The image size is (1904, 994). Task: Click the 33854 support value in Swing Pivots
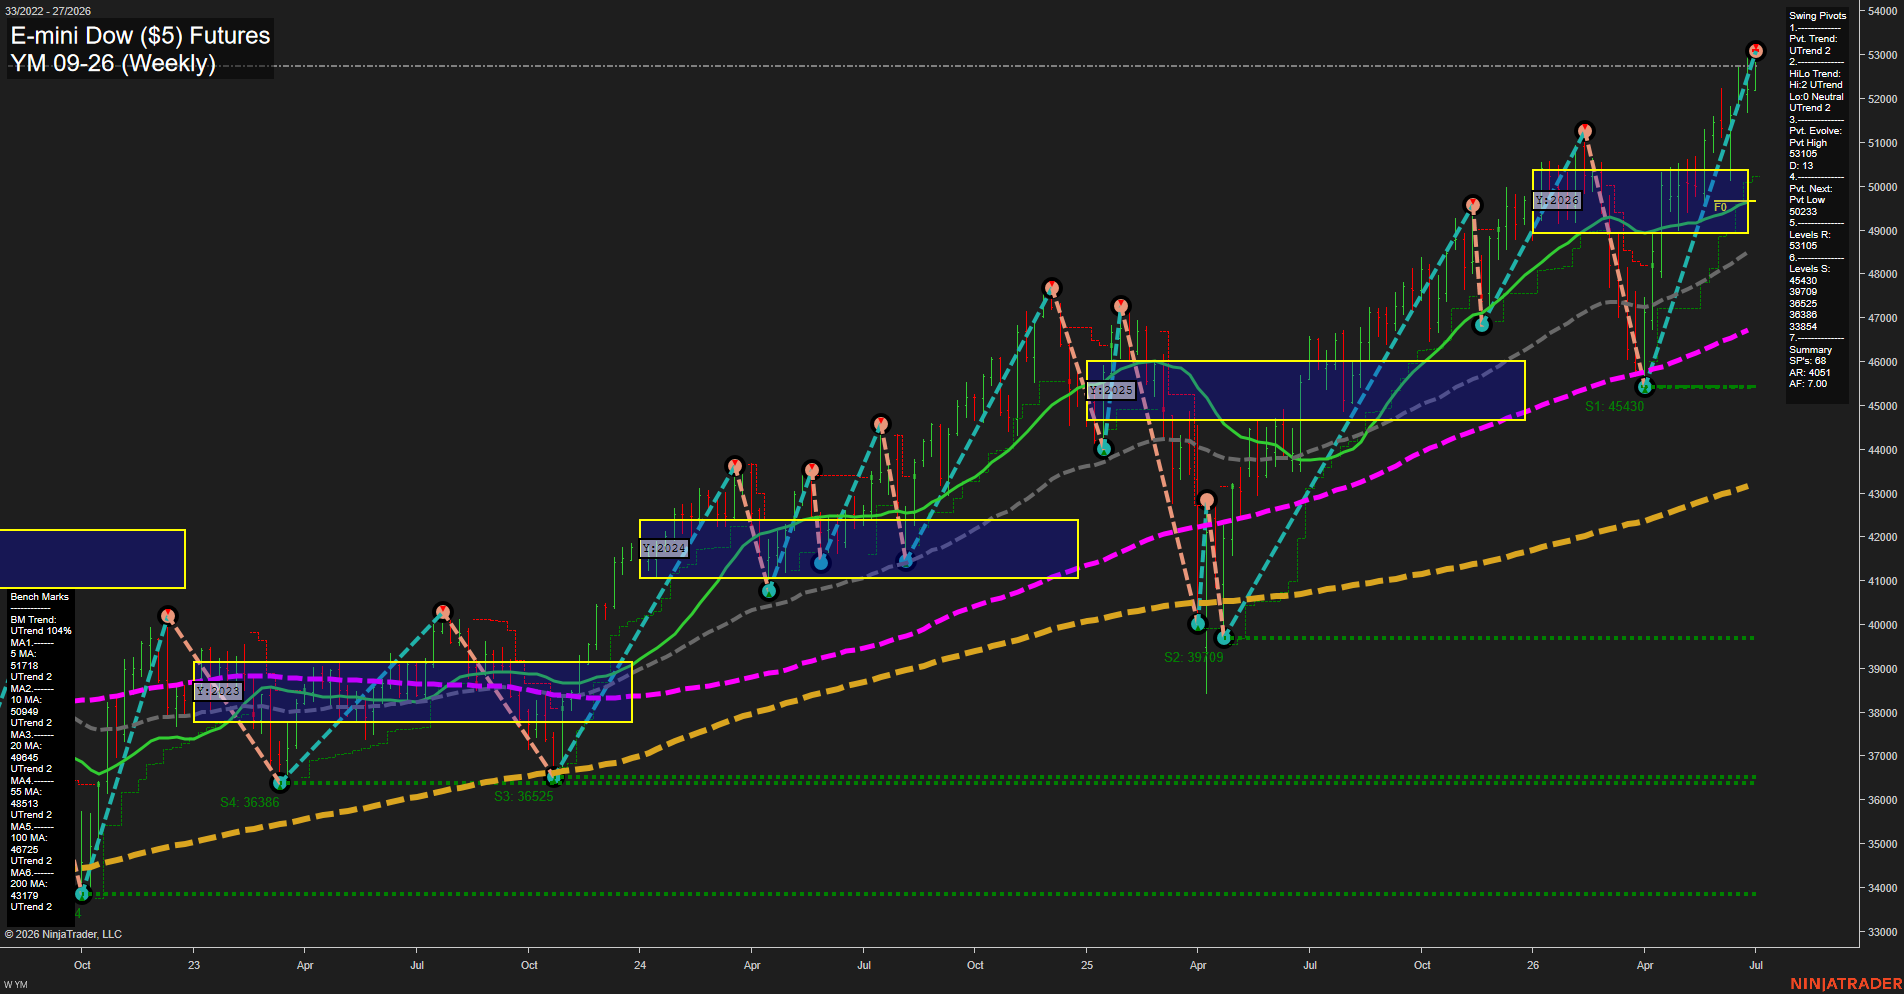tap(1803, 327)
